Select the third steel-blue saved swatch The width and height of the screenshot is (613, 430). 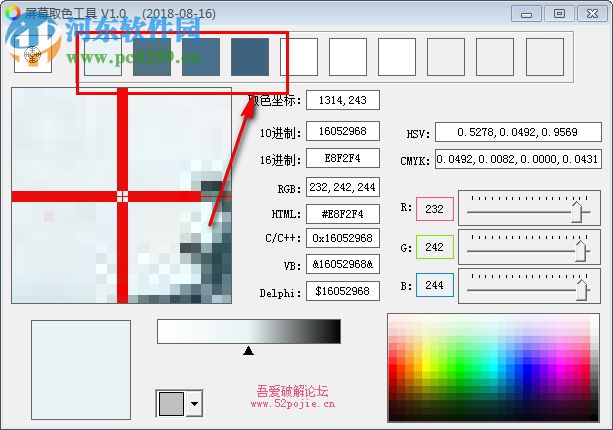tap(201, 57)
